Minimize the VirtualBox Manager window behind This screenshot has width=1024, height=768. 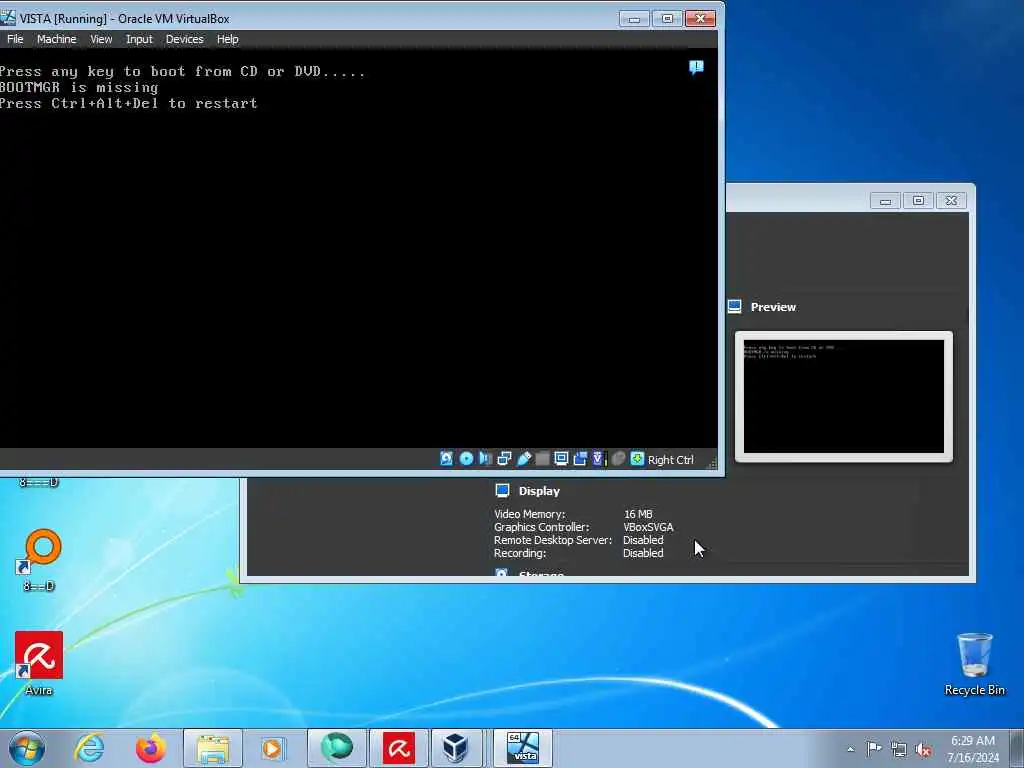[886, 201]
